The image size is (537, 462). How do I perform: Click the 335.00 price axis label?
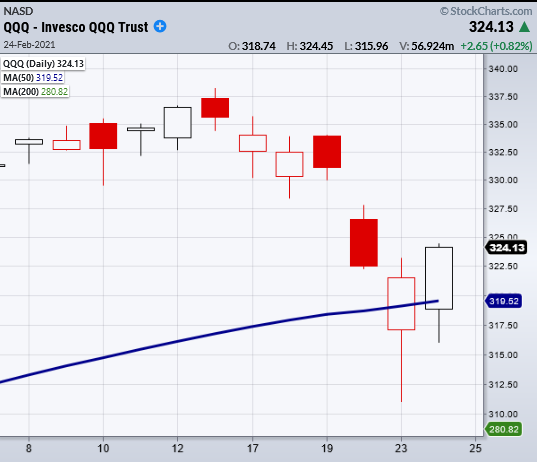(502, 124)
